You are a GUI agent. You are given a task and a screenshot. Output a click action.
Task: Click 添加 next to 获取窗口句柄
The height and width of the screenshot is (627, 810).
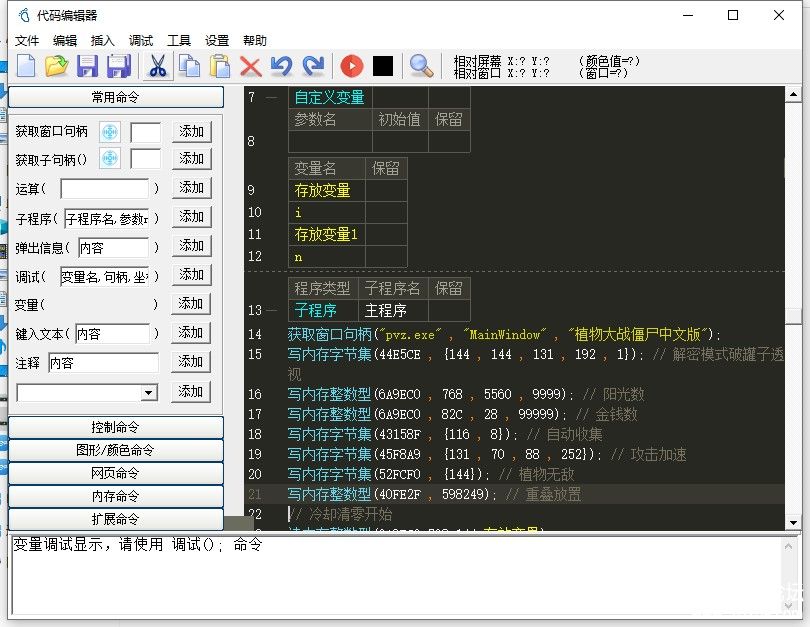point(191,132)
